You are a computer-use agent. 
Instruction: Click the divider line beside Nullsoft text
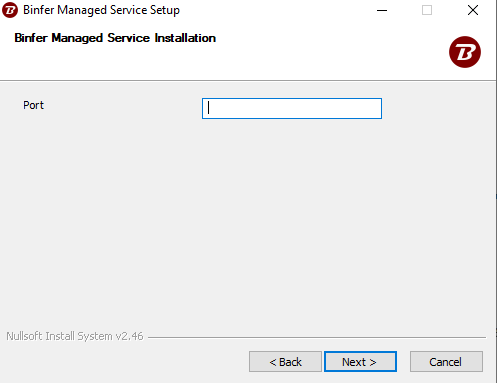point(317,337)
